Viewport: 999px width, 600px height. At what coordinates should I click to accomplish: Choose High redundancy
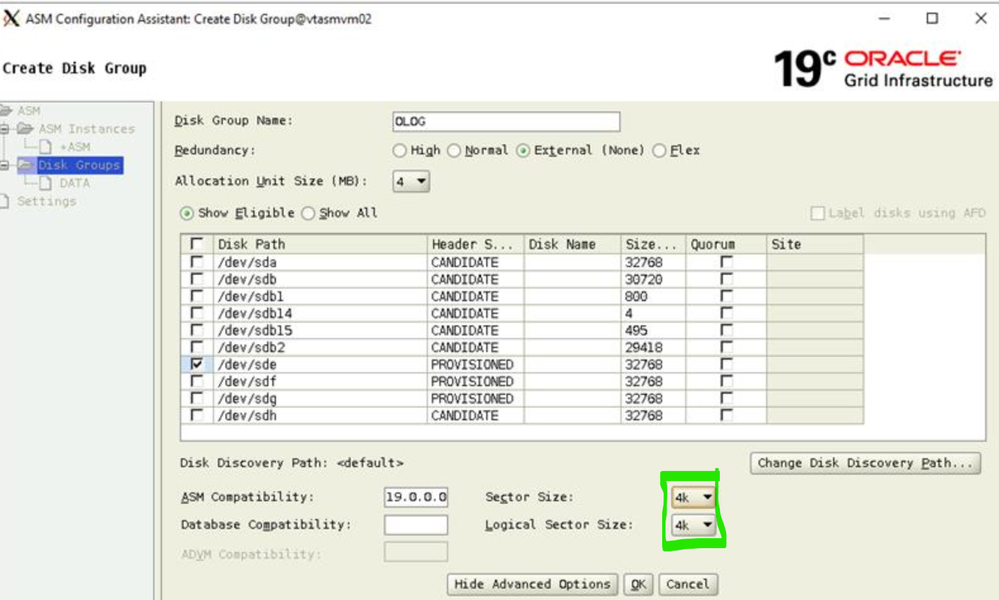point(399,150)
